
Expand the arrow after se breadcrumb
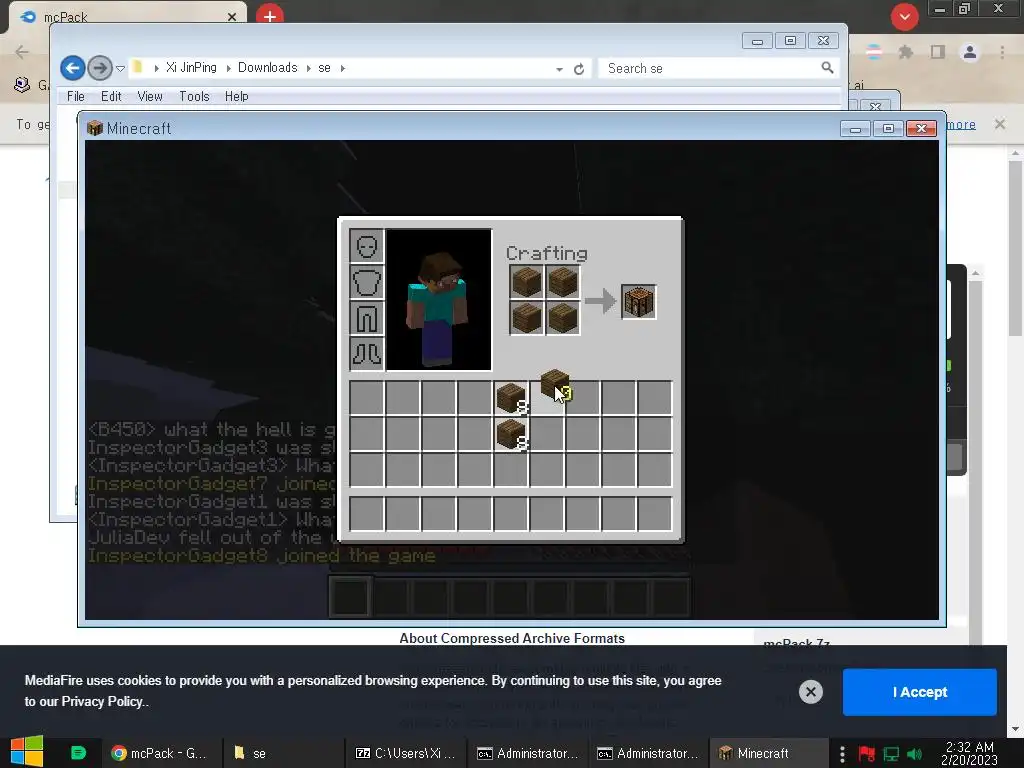point(342,68)
